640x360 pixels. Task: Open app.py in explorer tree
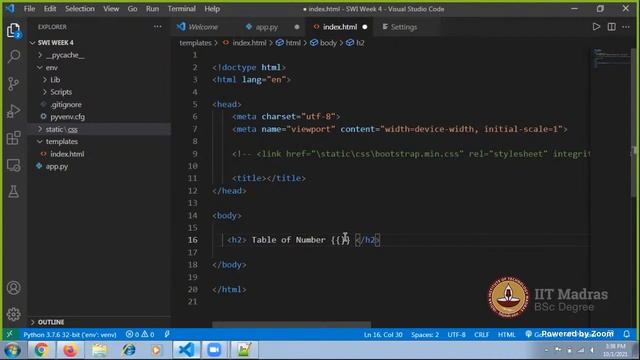point(57,166)
